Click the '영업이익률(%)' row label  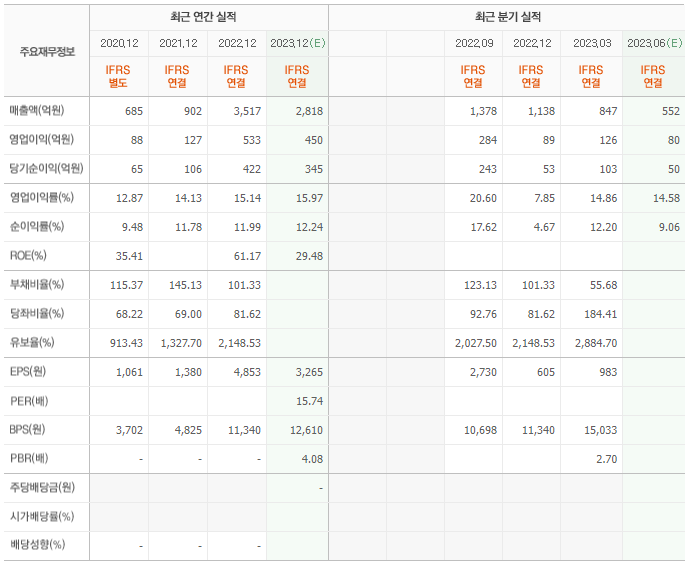[42, 198]
